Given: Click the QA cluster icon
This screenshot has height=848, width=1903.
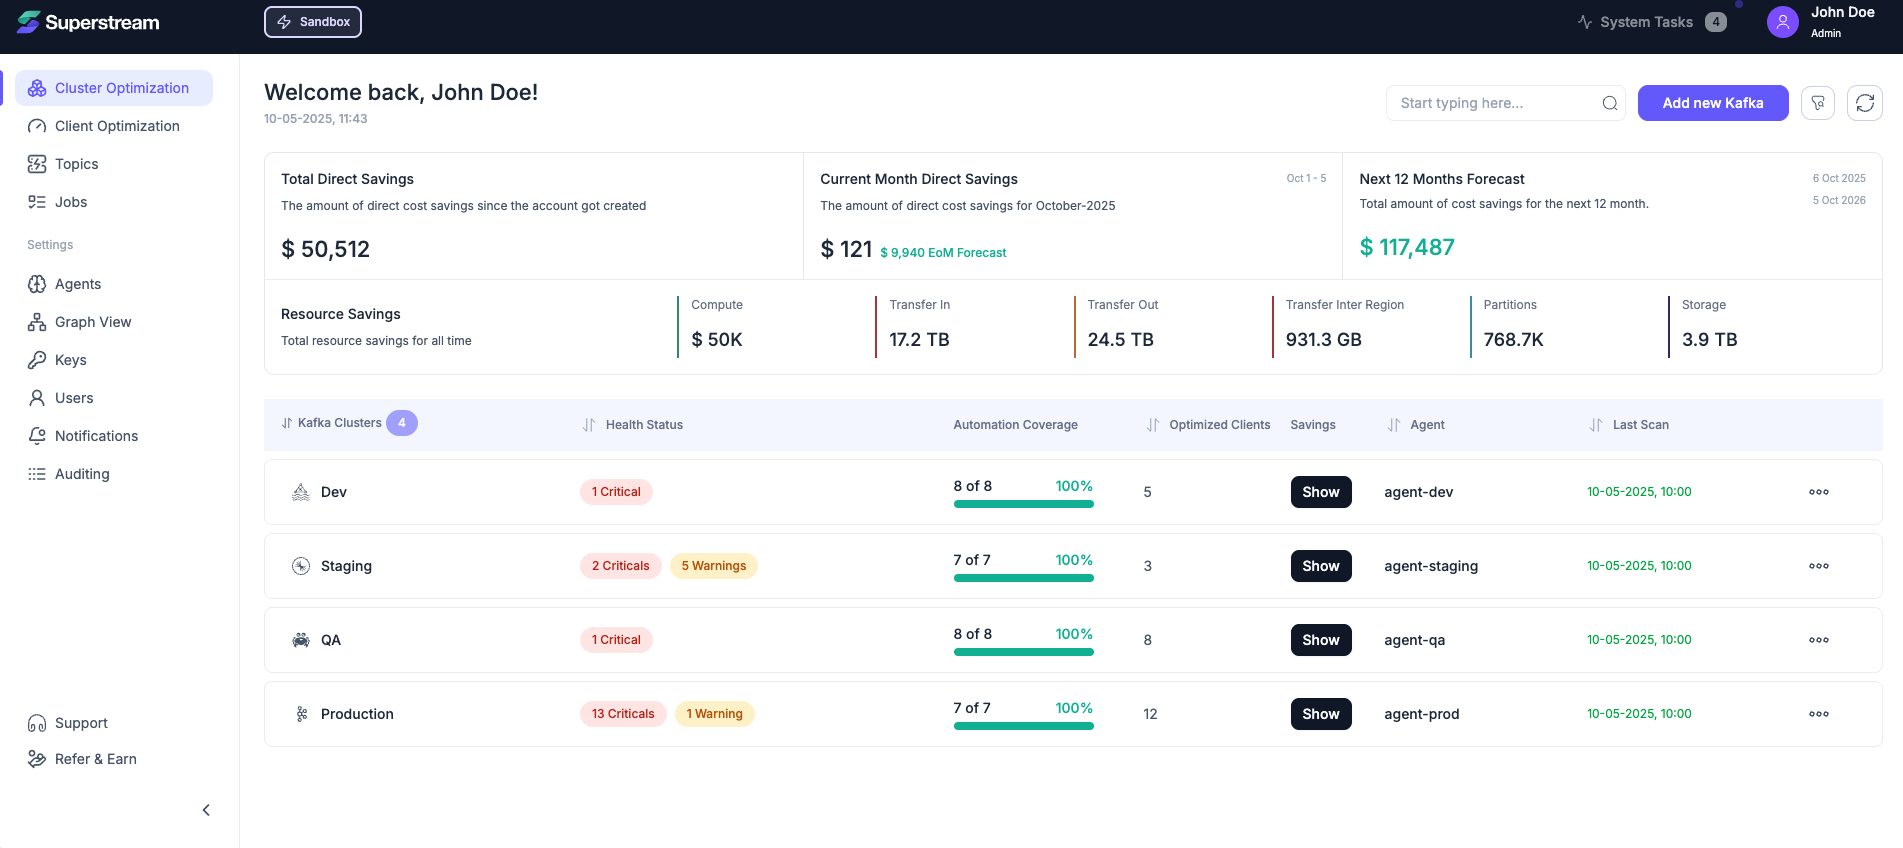Looking at the screenshot, I should pos(301,640).
